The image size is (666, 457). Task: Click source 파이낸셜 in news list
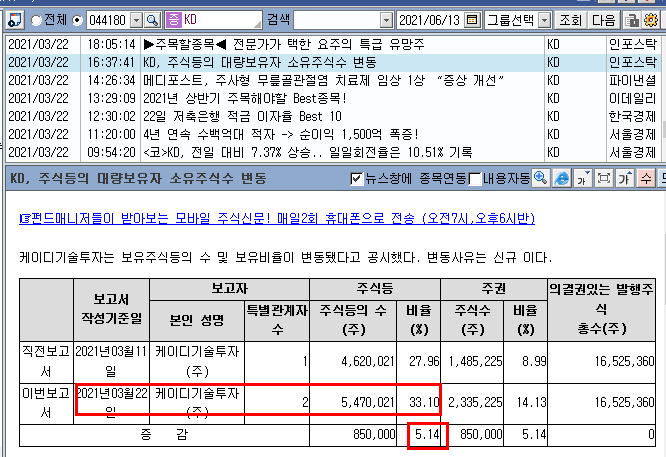633,80
